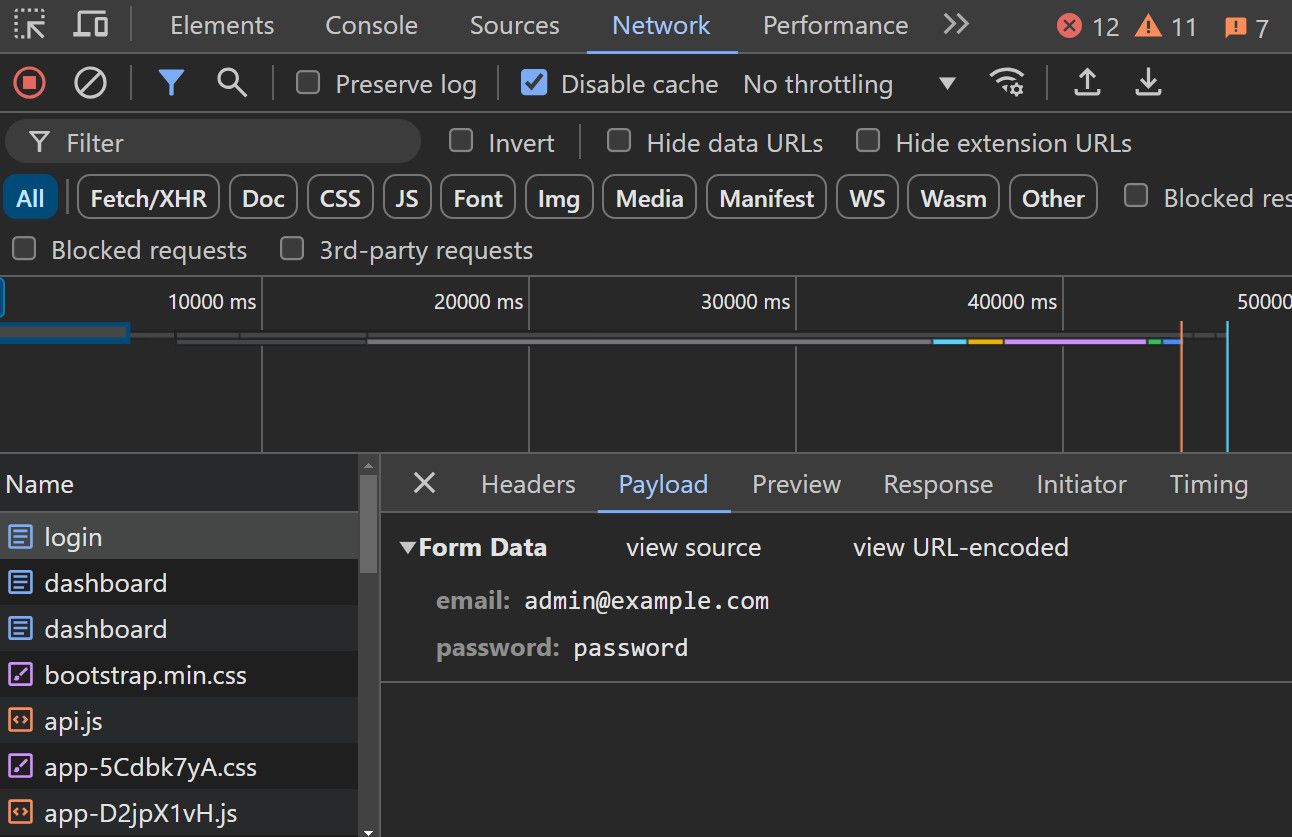The height and width of the screenshot is (837, 1292).
Task: Collapse the Form Data section
Action: click(407, 548)
